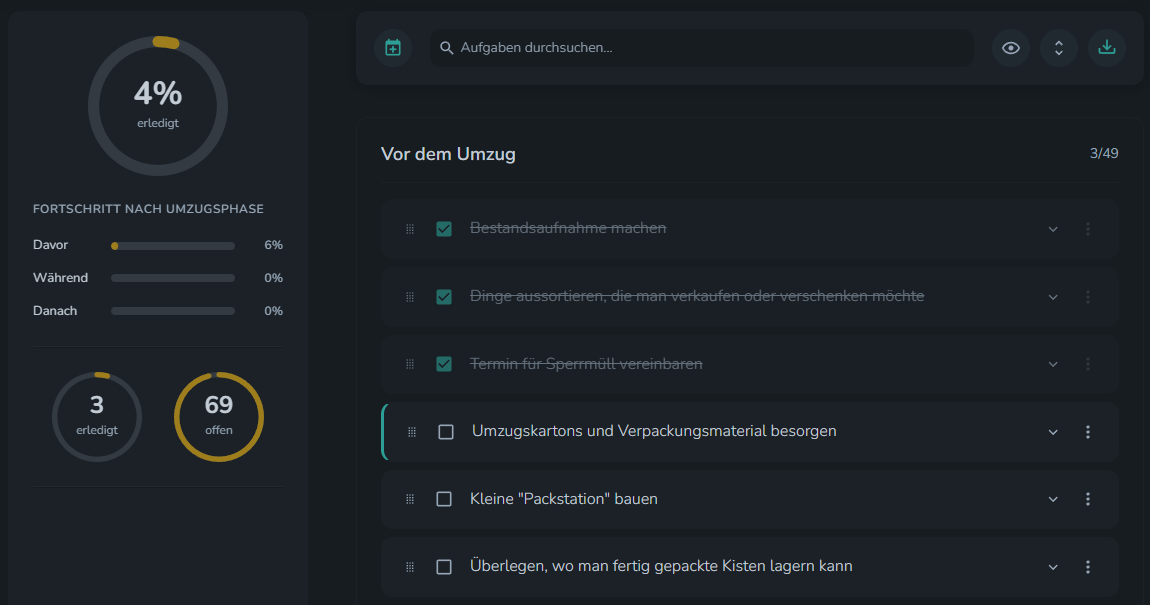Screen dimensions: 1150x605
Task: Expand Kleine Packstation bauen task details
Action: 1052,499
